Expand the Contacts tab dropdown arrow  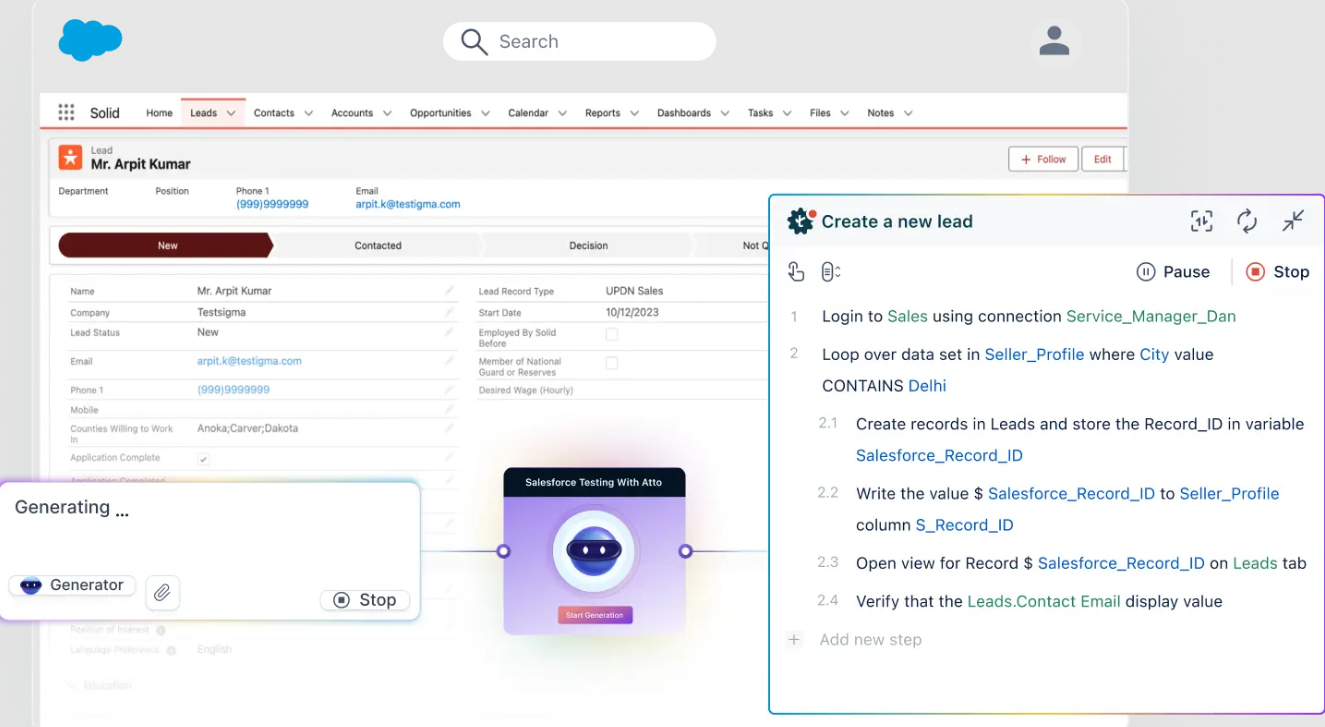[309, 113]
